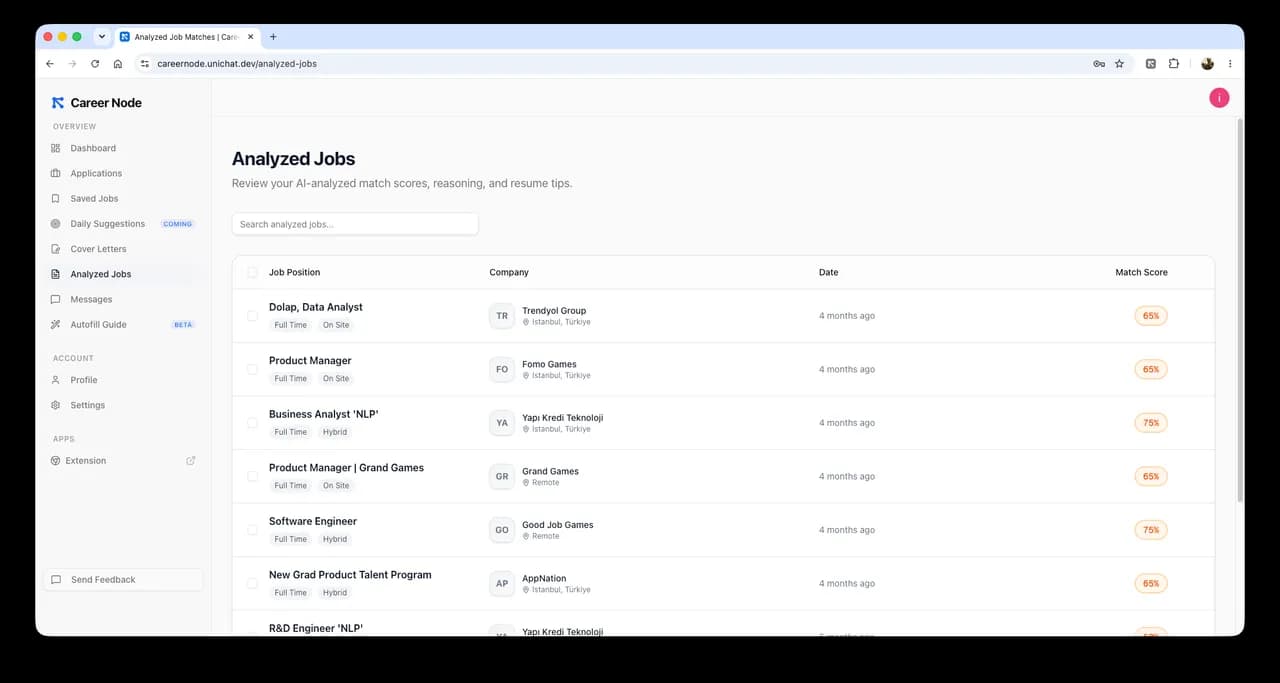
Task: Click the Cover Letters document icon
Action: (56, 249)
